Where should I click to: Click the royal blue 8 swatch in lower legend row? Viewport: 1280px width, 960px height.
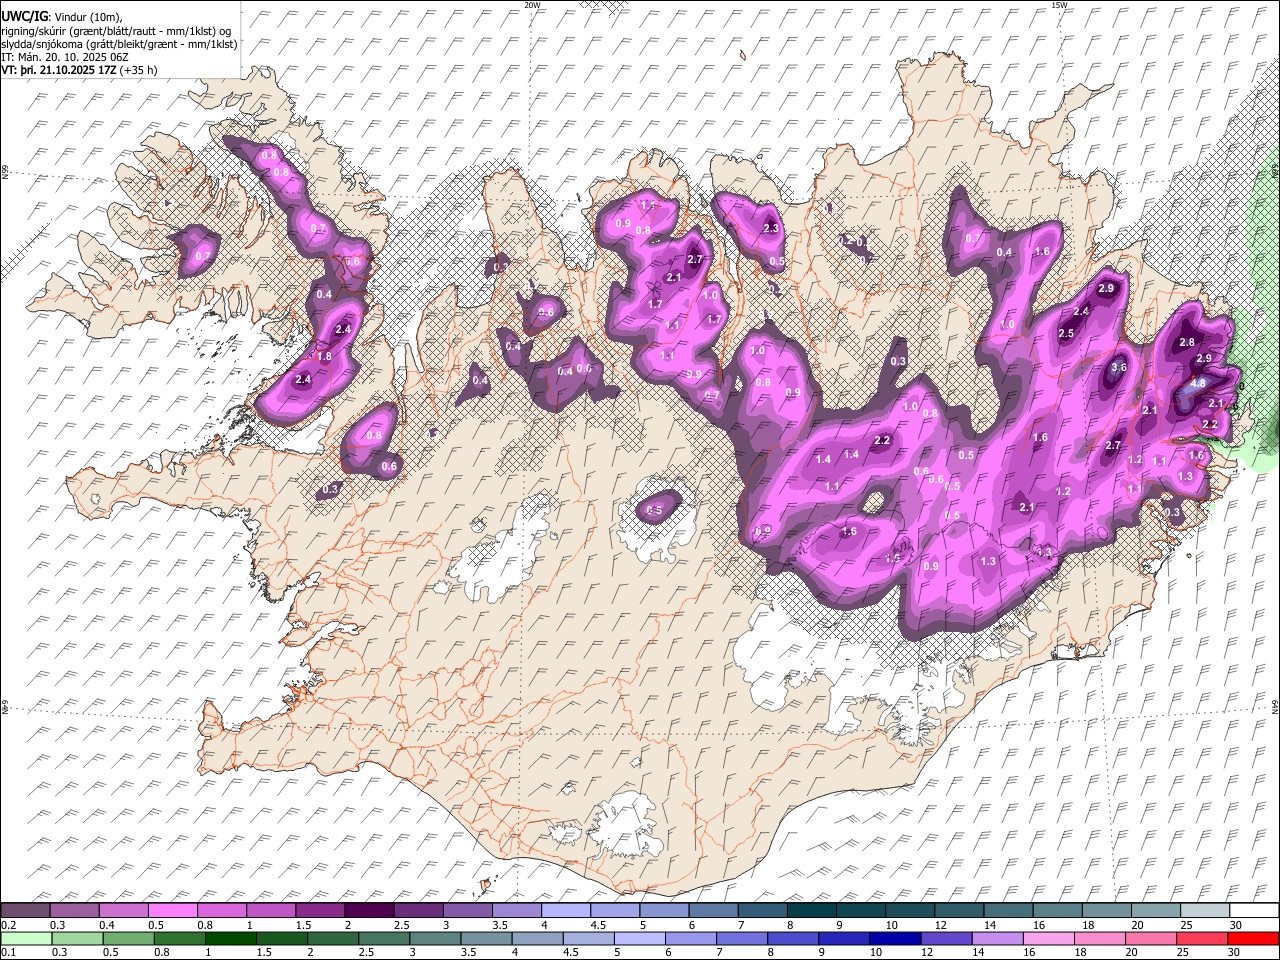pyautogui.click(x=792, y=938)
